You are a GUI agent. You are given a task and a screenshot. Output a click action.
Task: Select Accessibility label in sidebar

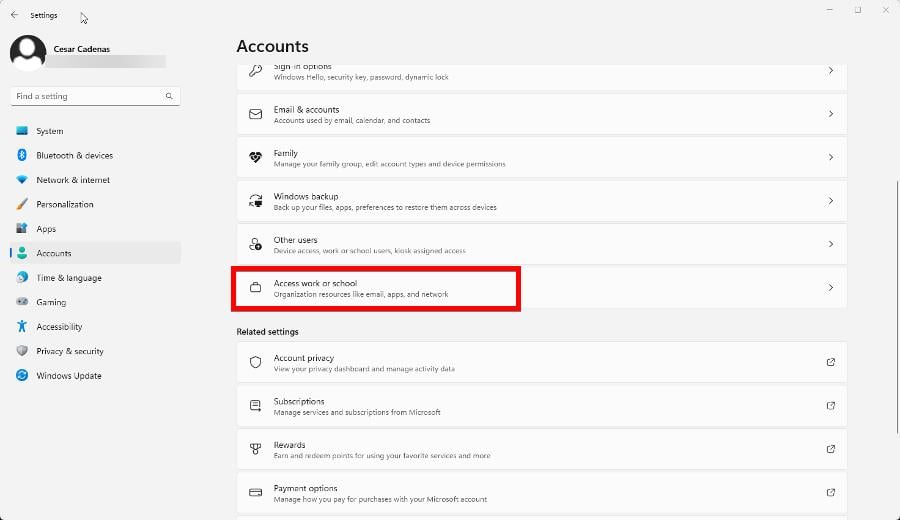(x=59, y=327)
